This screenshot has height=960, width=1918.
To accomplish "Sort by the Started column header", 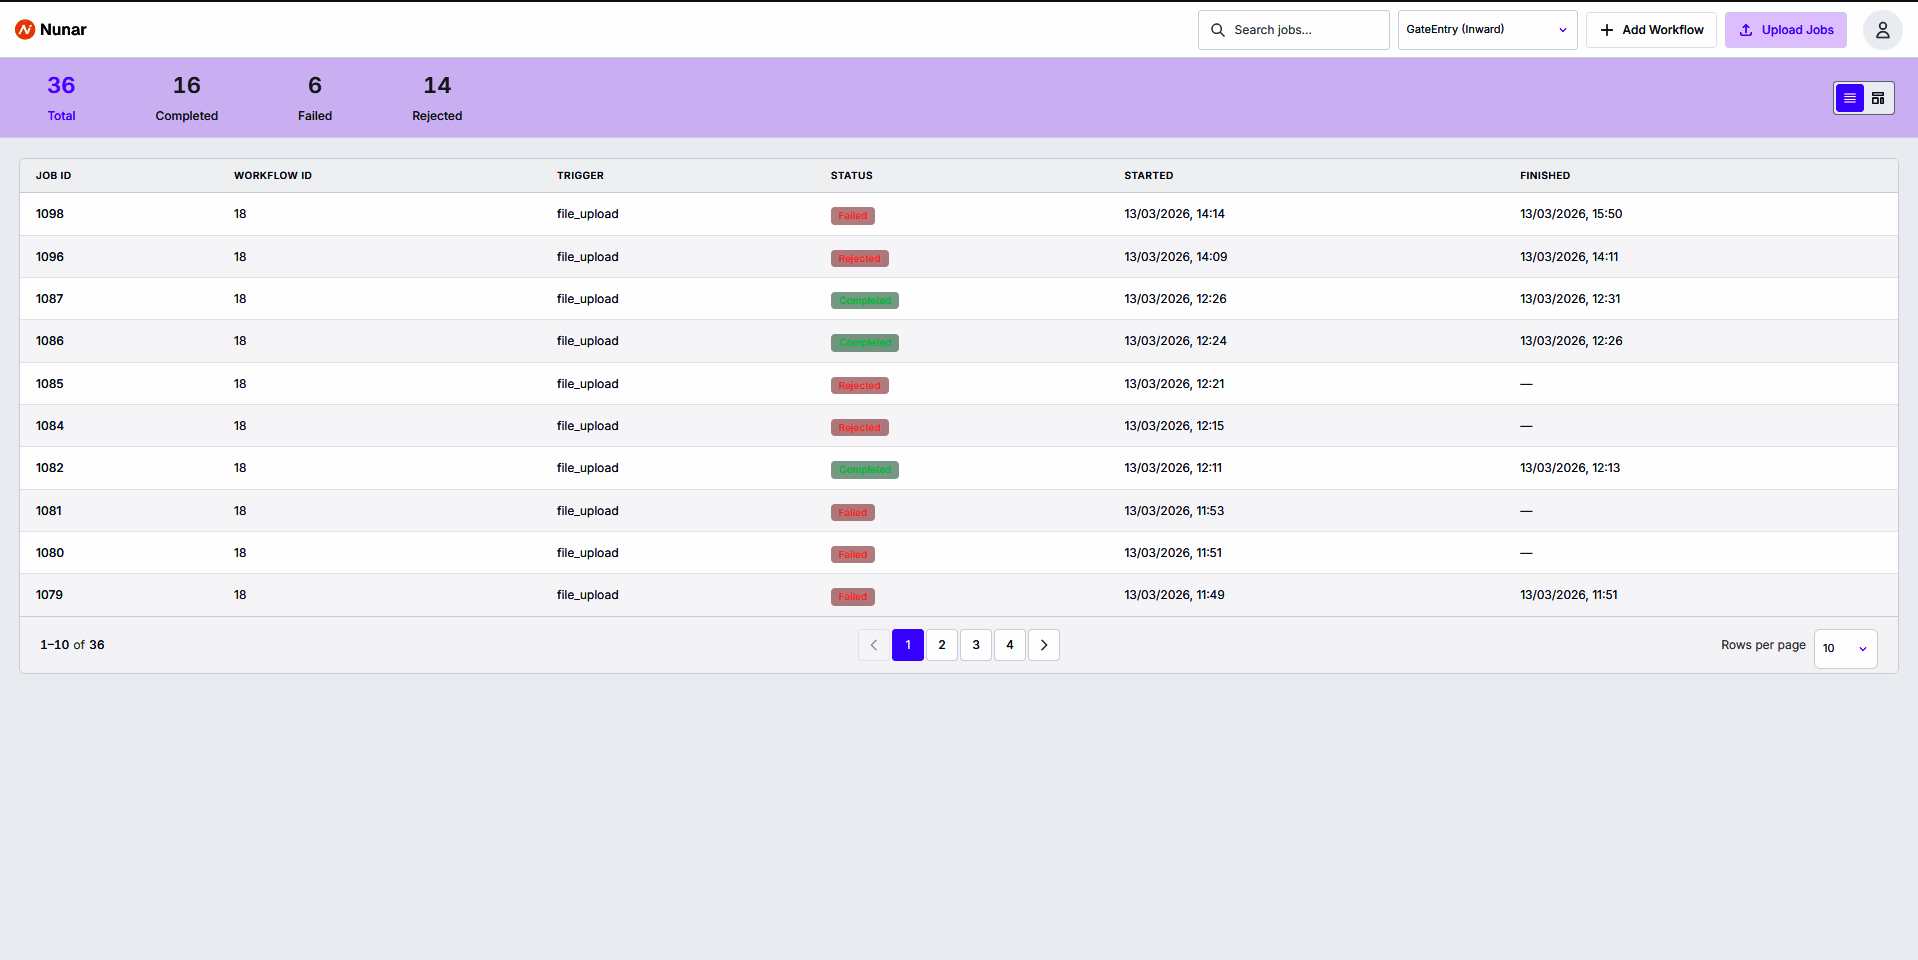I will click(x=1148, y=175).
